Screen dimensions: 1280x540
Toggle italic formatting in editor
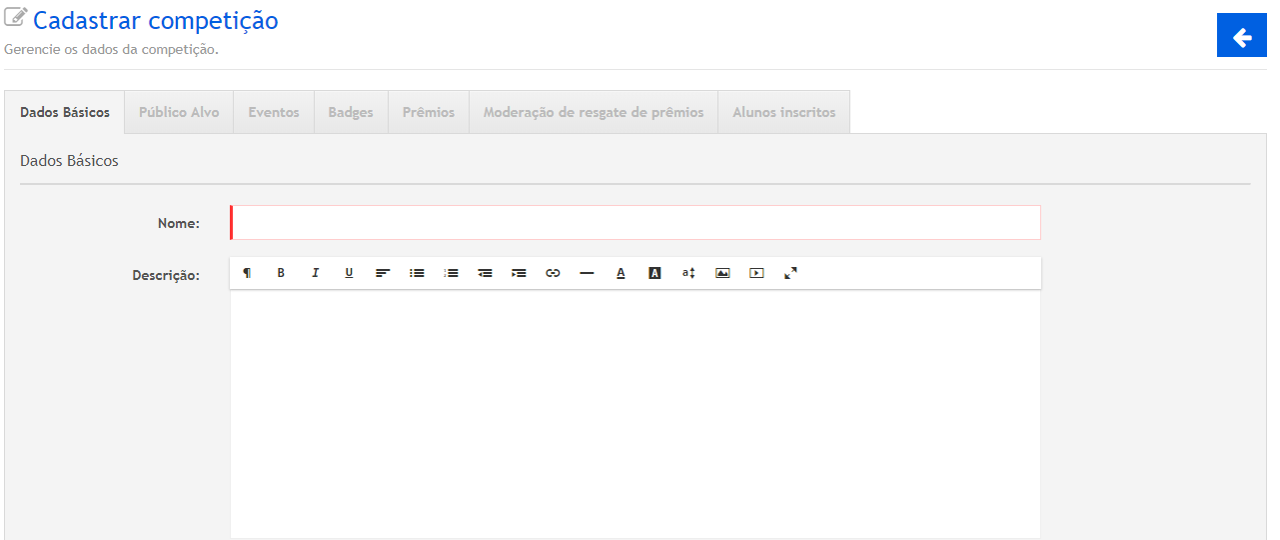(x=315, y=273)
